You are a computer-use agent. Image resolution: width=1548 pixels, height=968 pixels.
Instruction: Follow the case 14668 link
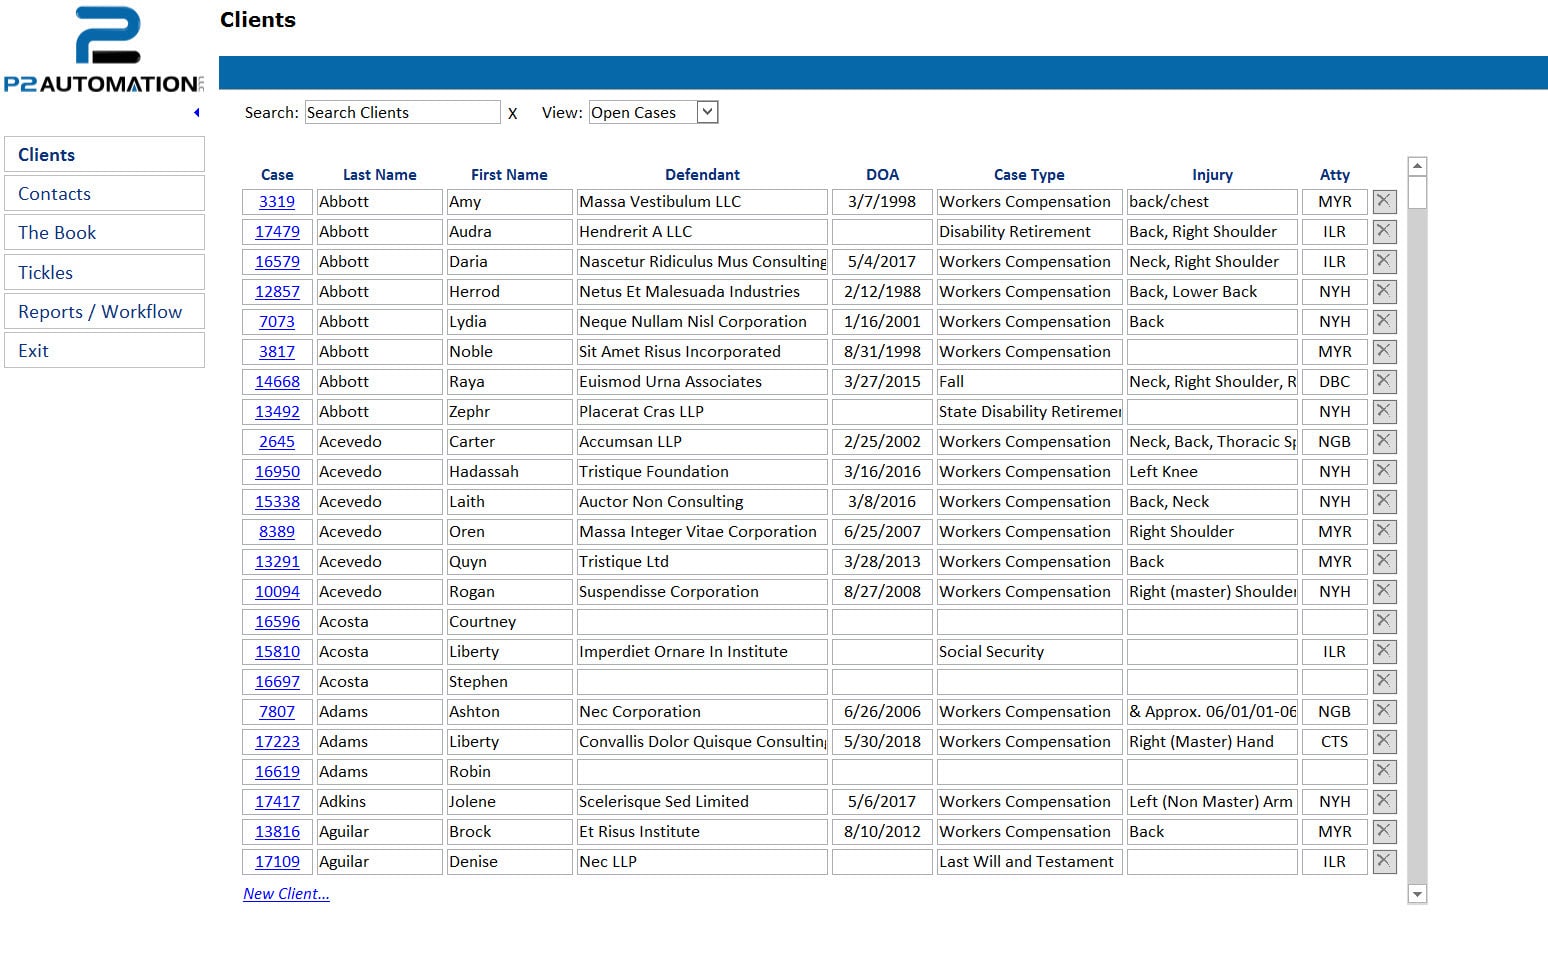point(277,381)
